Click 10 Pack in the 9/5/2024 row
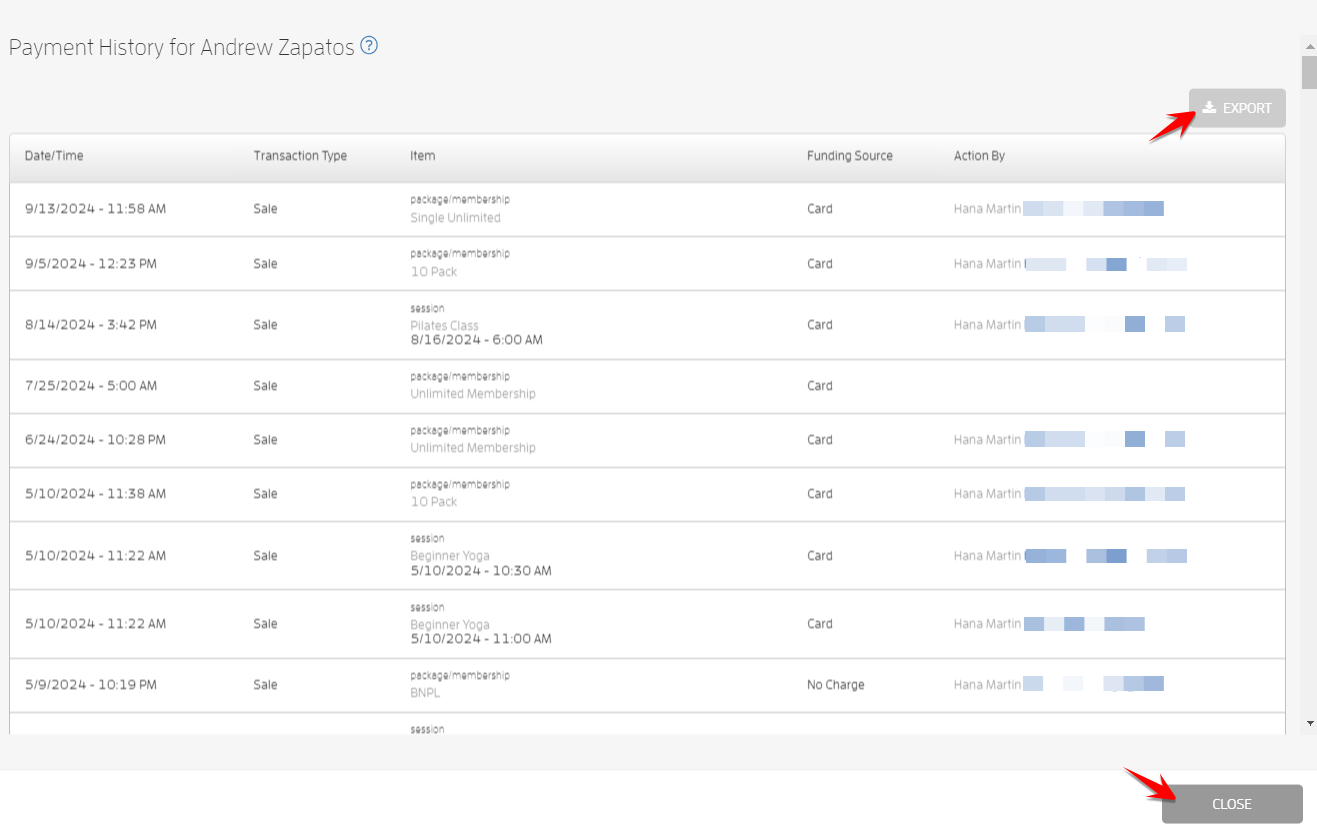This screenshot has width=1317, height=836. 433,272
